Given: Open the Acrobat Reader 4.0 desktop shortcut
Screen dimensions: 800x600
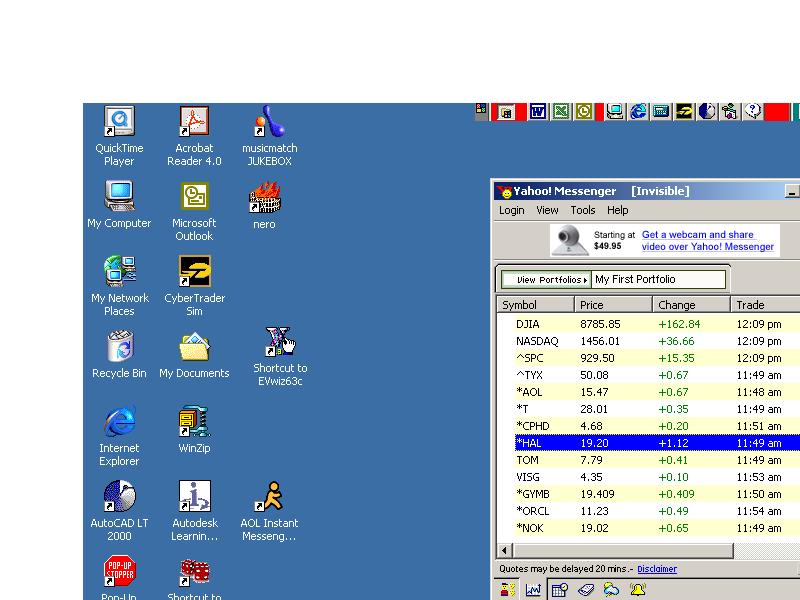Looking at the screenshot, I should click(x=194, y=135).
